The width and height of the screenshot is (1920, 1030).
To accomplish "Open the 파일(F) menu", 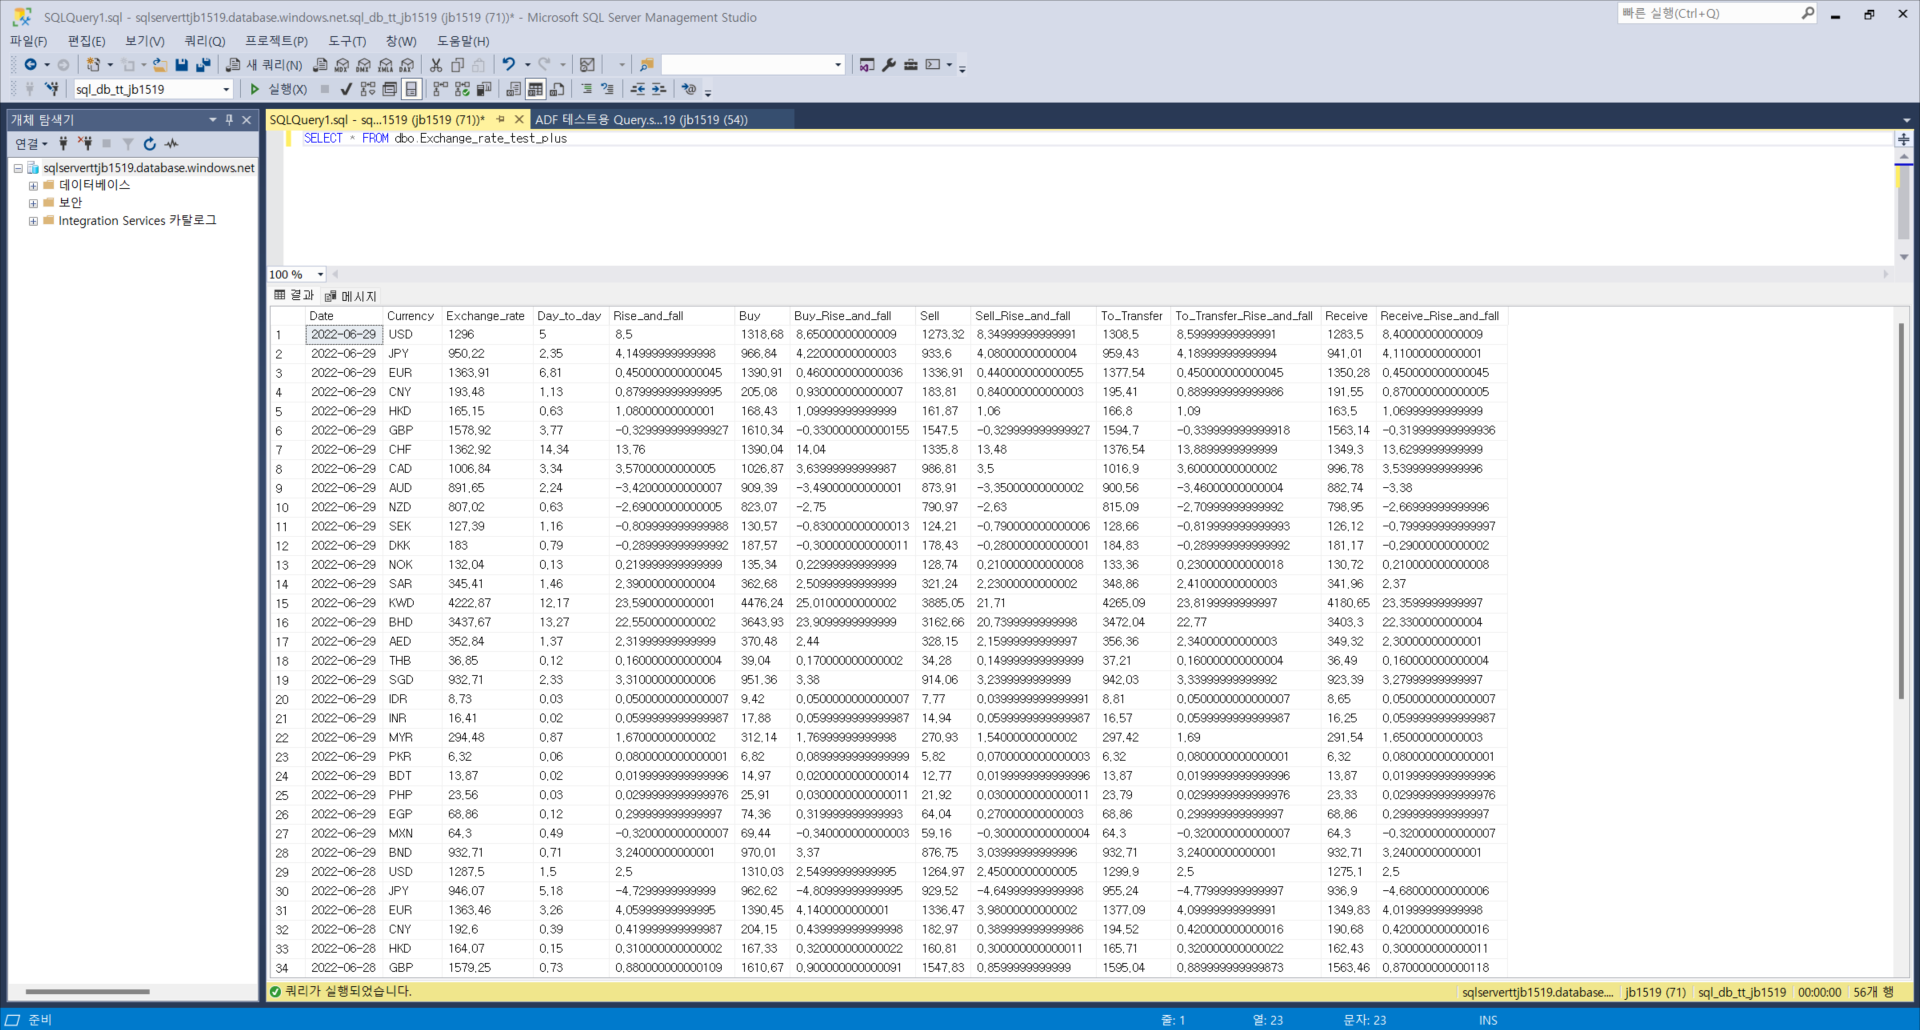I will click(x=28, y=41).
